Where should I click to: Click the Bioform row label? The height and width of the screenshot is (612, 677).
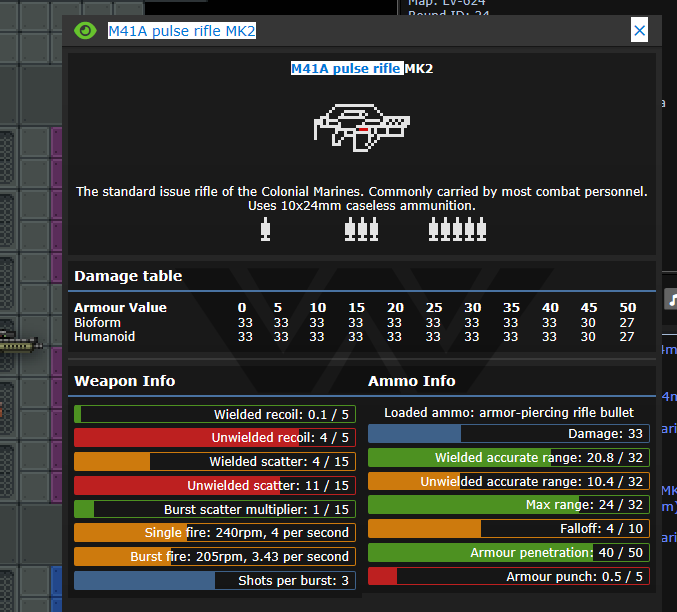[x=97, y=323]
